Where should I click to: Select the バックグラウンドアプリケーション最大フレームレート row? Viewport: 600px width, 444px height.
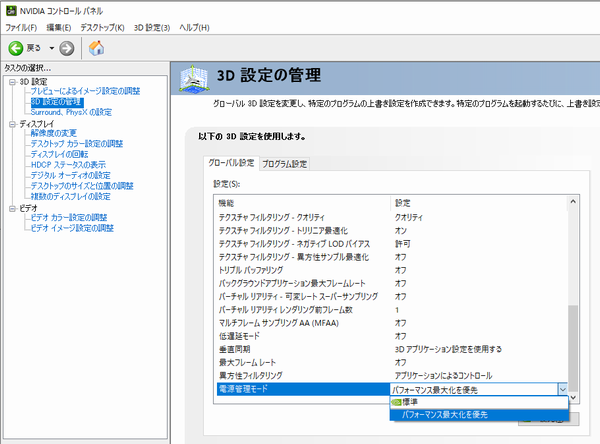[x=392, y=283]
